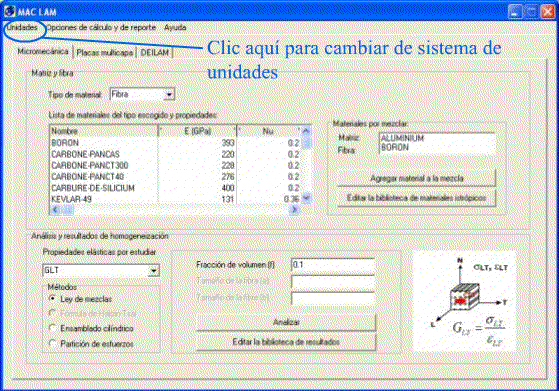
Task: Click the Analizar button
Action: 286,322
